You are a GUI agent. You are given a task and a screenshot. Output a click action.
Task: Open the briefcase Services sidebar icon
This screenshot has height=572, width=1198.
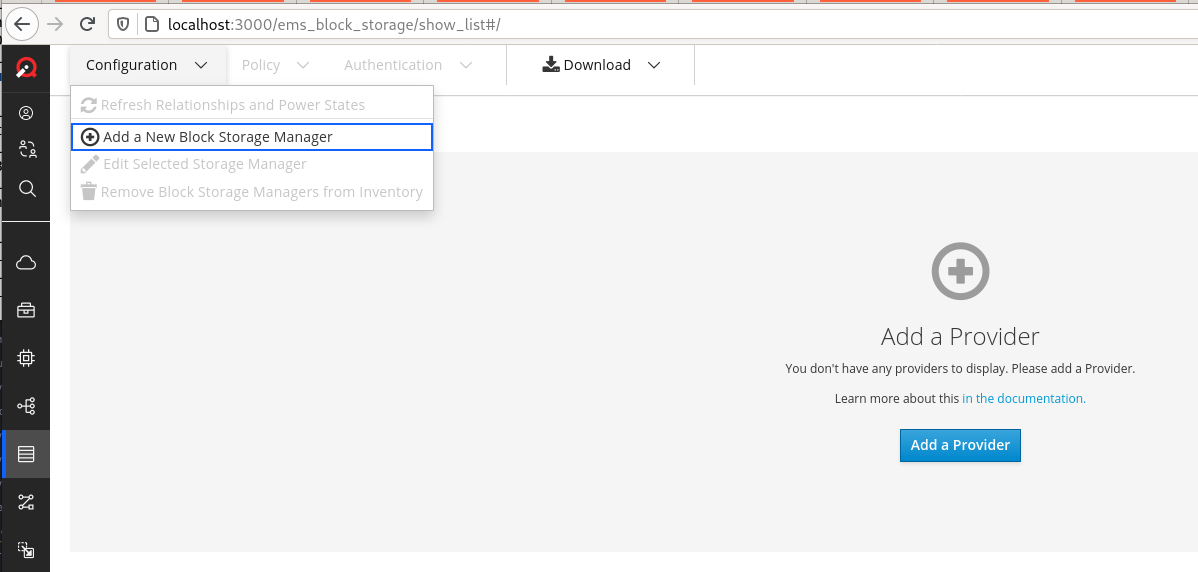tap(26, 310)
